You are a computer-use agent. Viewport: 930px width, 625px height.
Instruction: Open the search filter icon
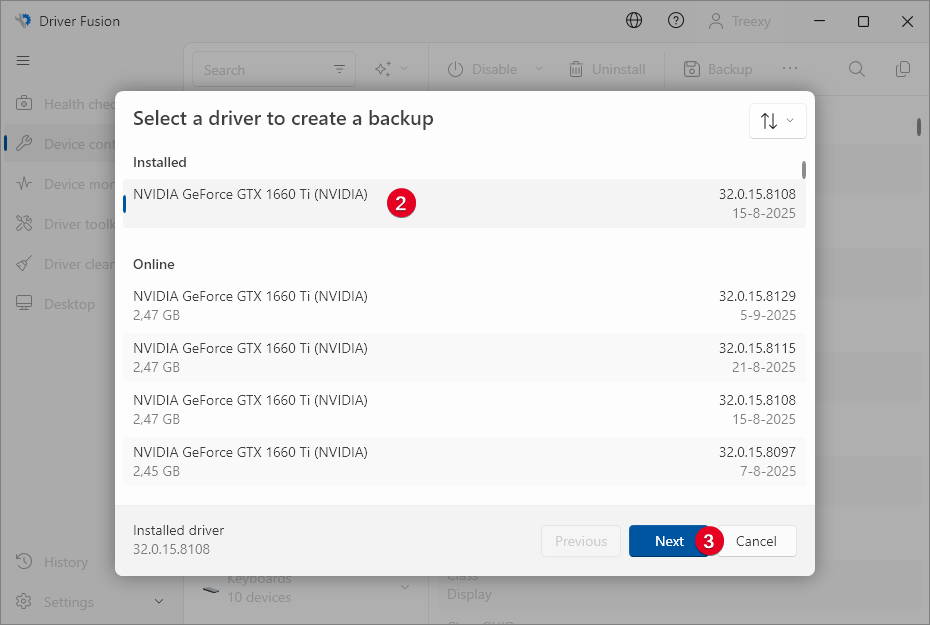click(x=339, y=69)
